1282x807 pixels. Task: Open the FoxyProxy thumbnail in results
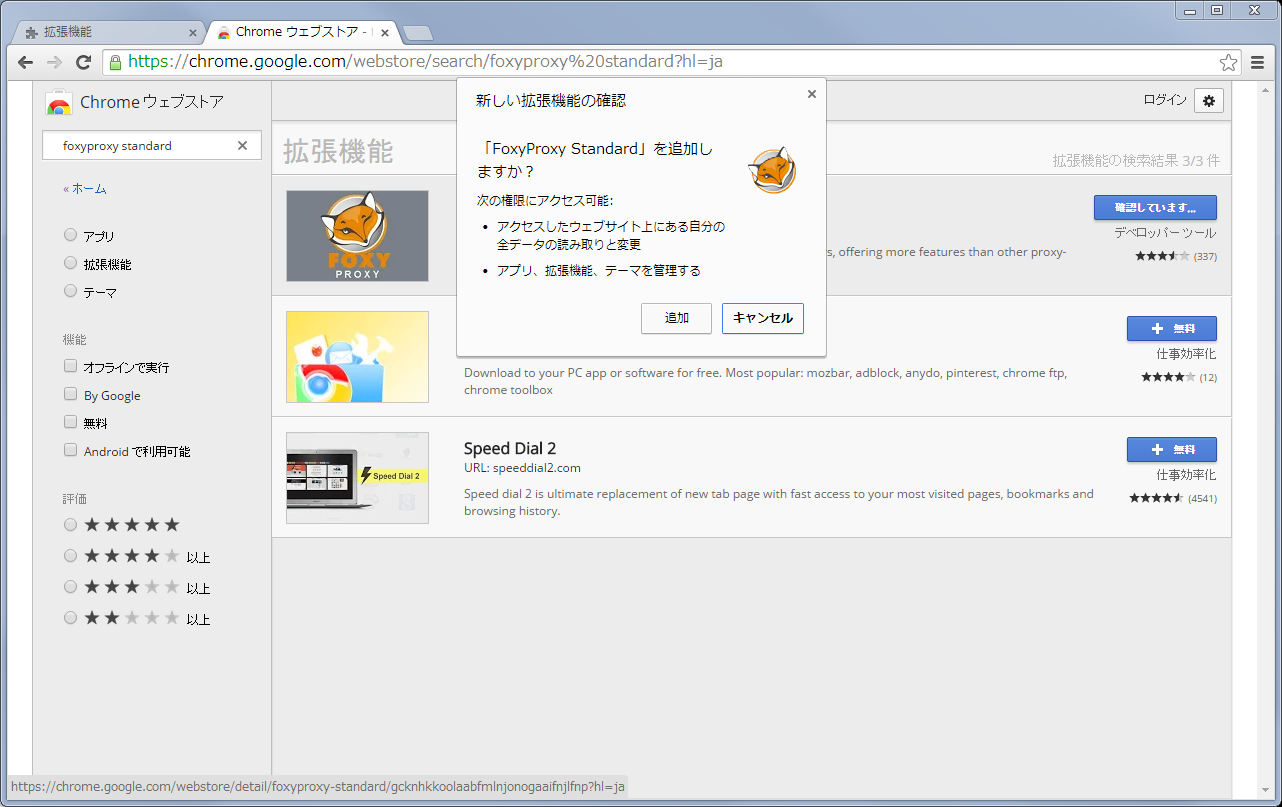click(357, 236)
